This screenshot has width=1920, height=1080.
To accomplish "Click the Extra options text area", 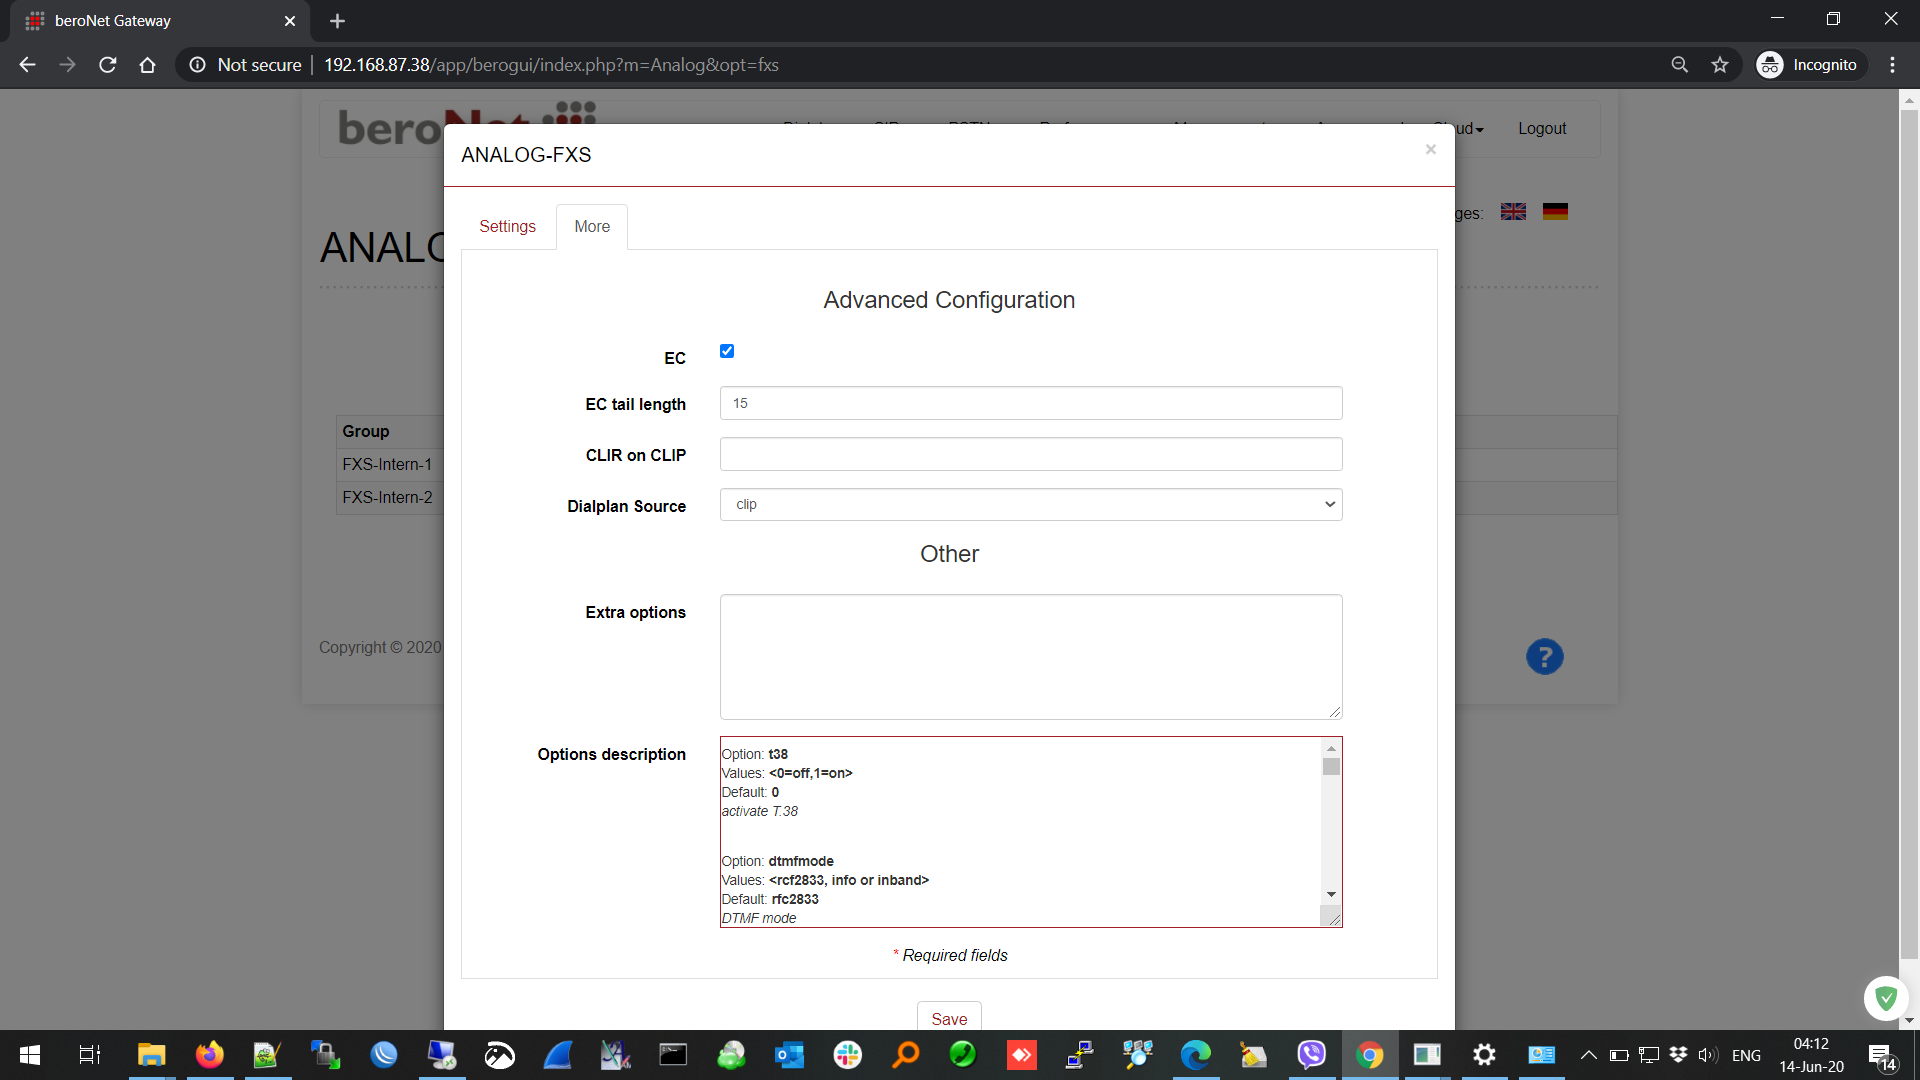I will tap(1030, 656).
